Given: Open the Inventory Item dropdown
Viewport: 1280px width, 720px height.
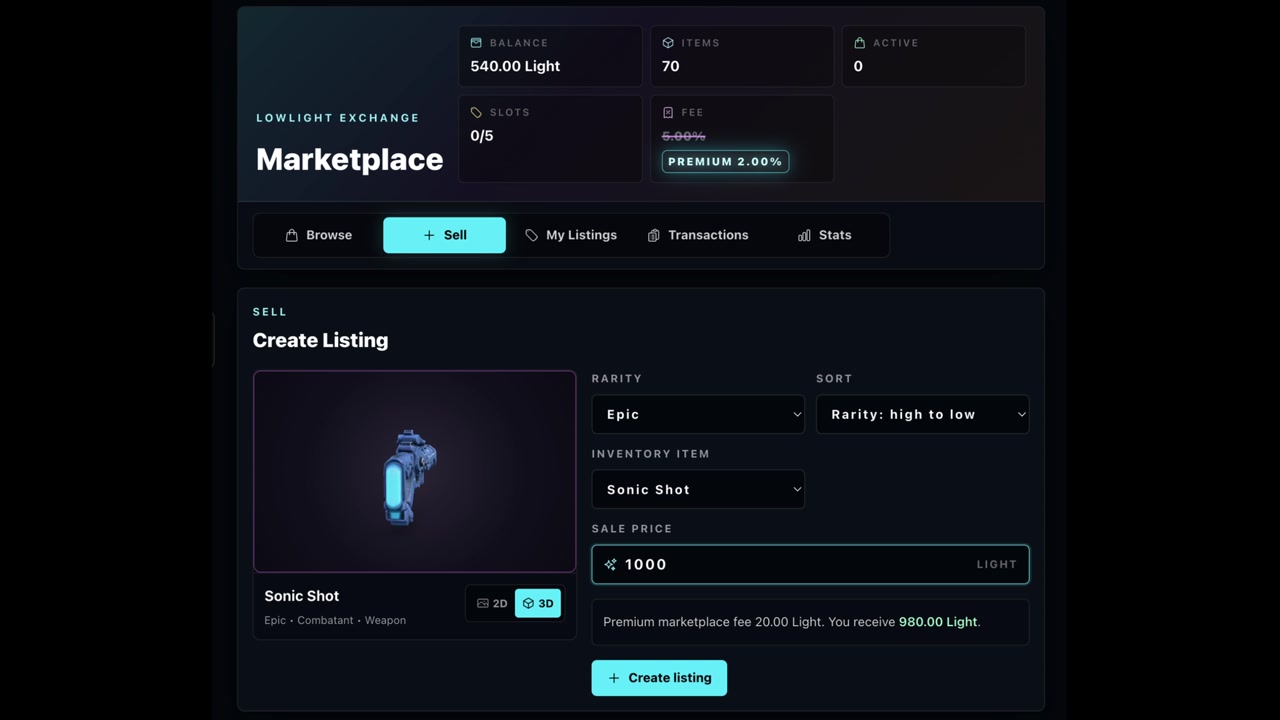Looking at the screenshot, I should pyautogui.click(x=698, y=489).
